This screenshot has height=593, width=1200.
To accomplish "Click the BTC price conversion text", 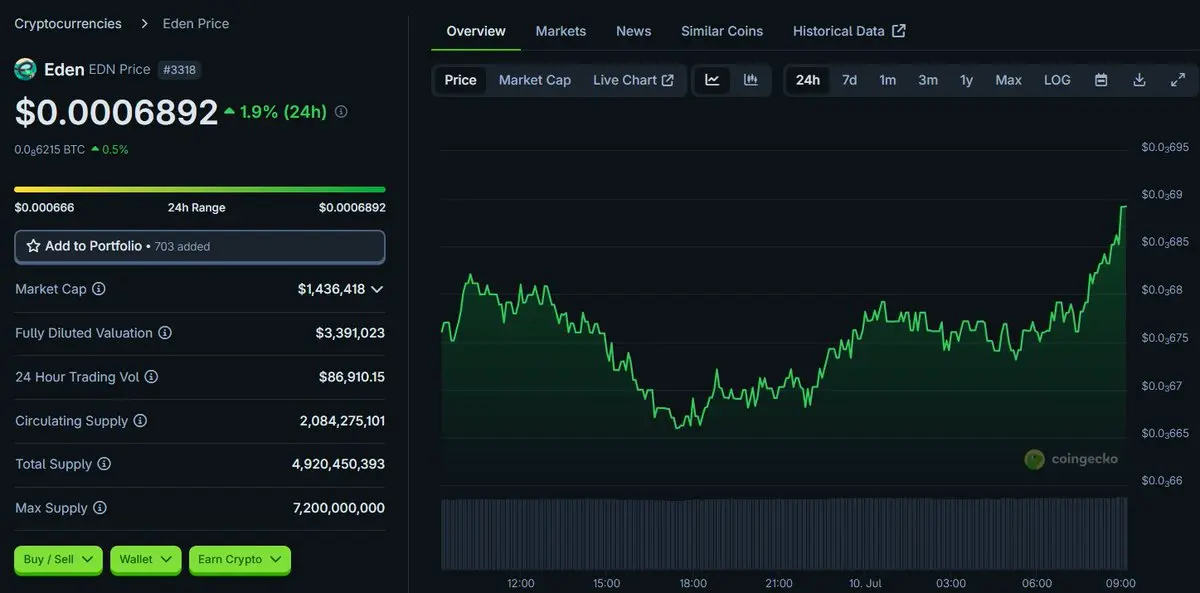I will (x=50, y=149).
